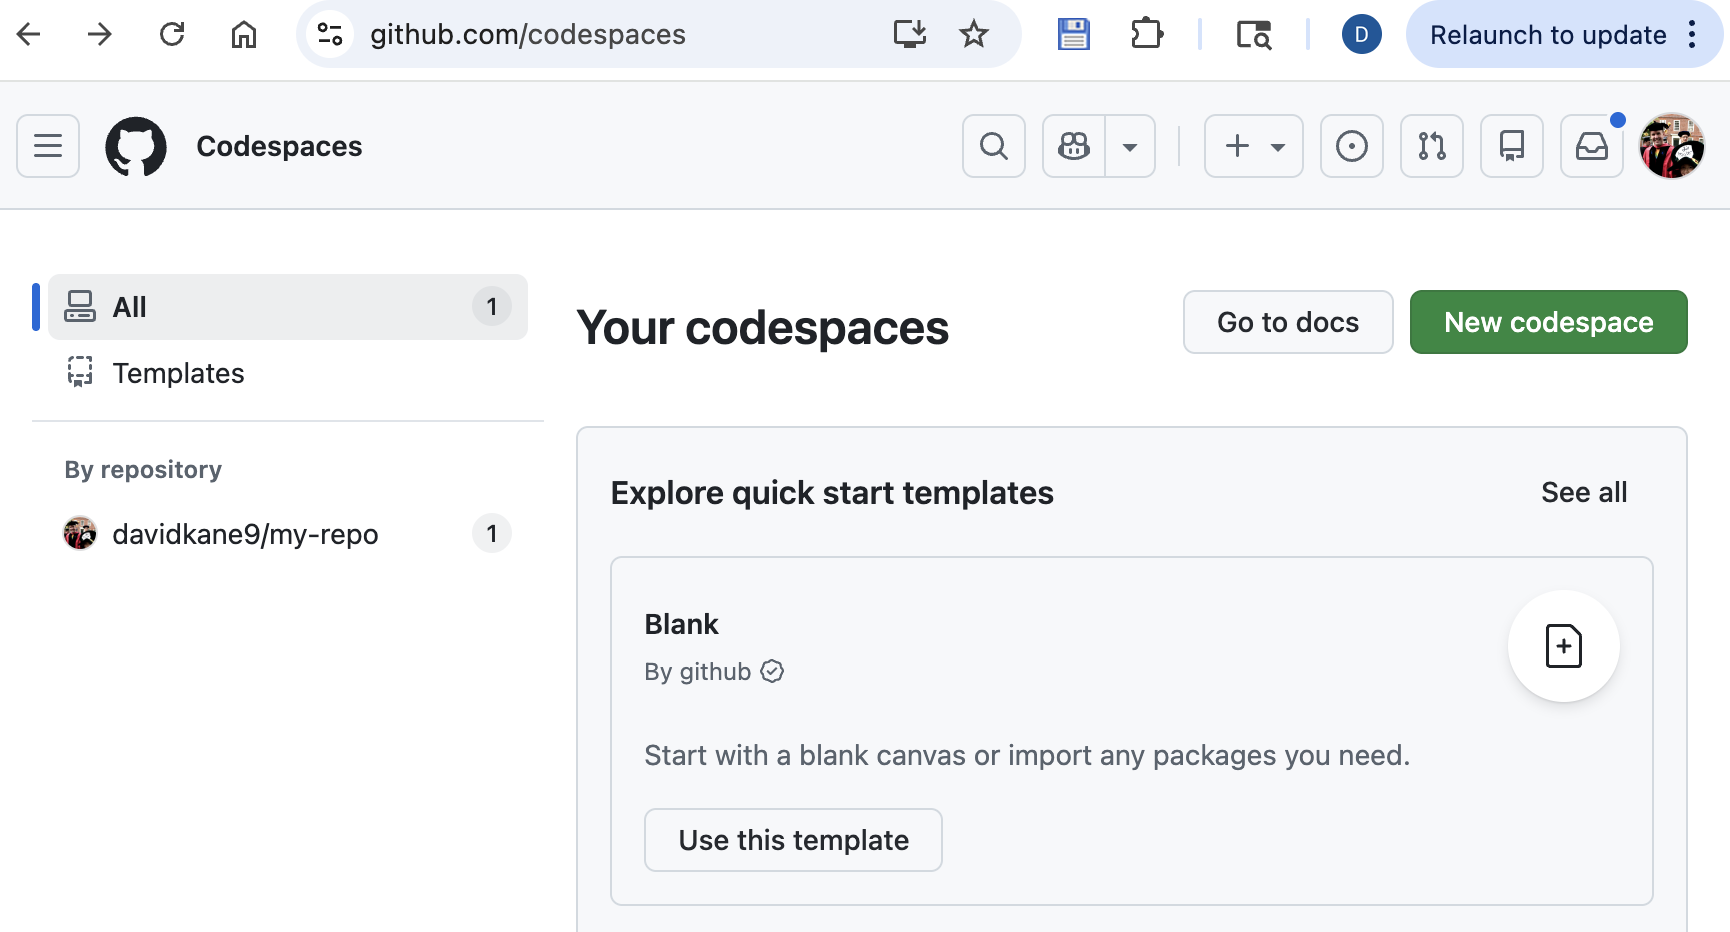This screenshot has height=932, width=1730.
Task: Open Chrome's three-dot menu
Action: (1692, 34)
